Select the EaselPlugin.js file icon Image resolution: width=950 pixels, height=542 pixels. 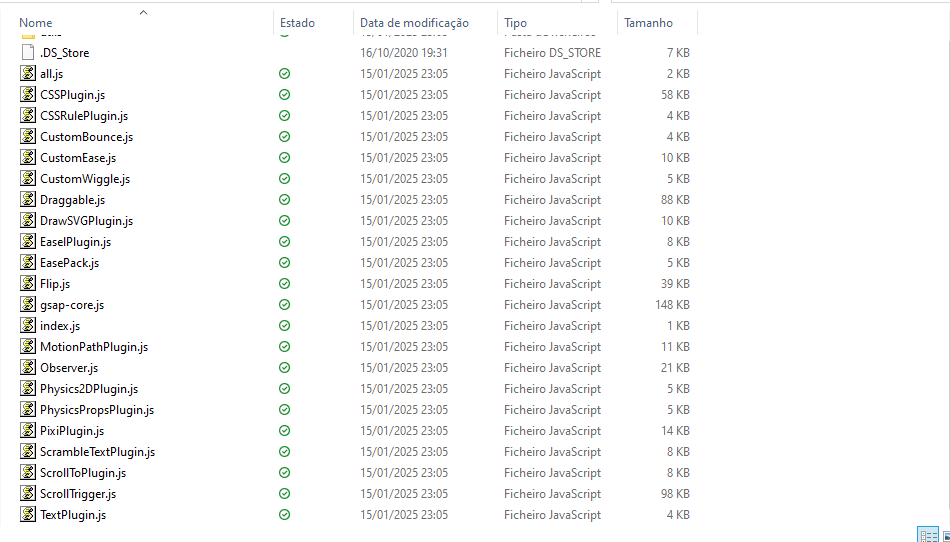[x=28, y=242]
